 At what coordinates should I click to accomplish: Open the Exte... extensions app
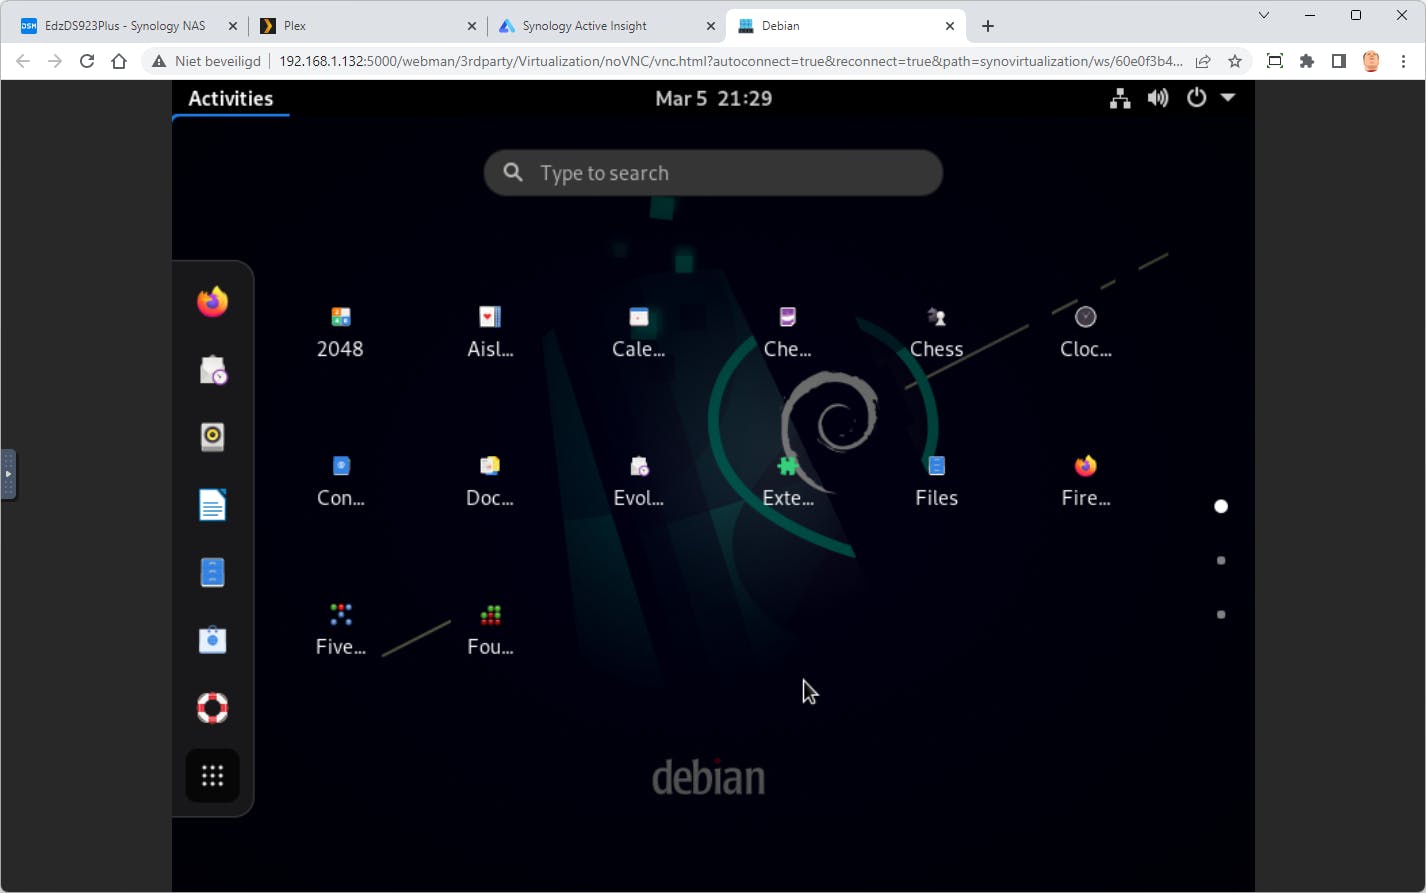click(x=787, y=481)
